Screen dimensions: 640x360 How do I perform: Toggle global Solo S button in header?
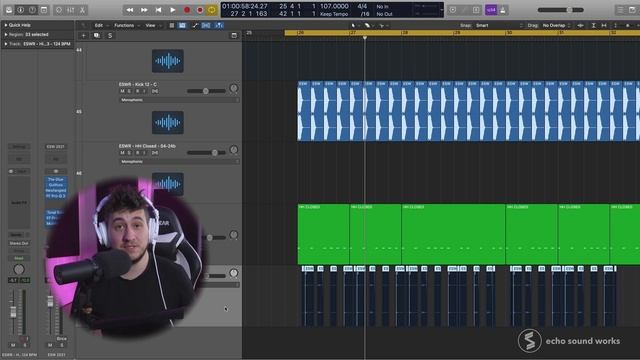[110, 36]
